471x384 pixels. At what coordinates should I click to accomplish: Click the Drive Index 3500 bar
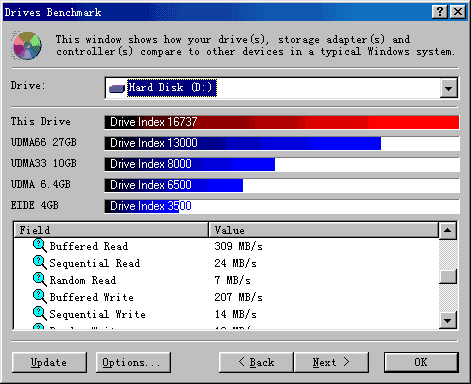pos(142,206)
